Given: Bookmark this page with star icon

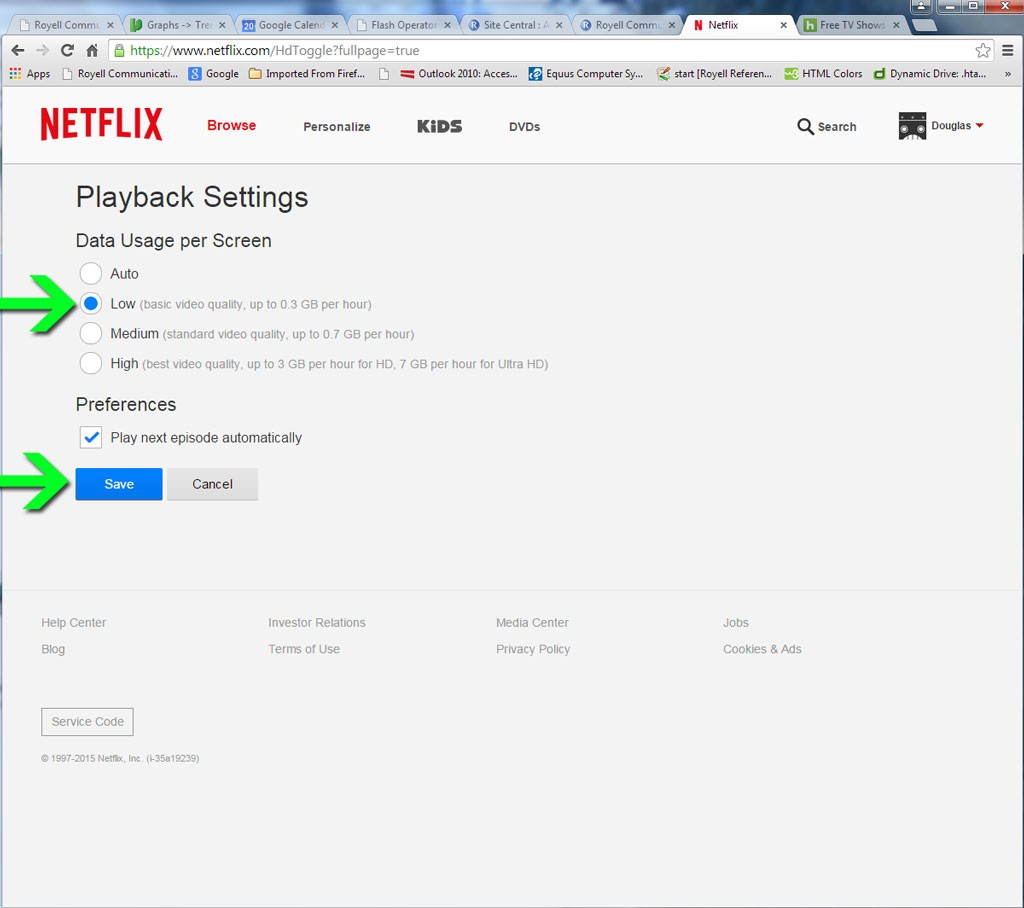Looking at the screenshot, I should (982, 50).
